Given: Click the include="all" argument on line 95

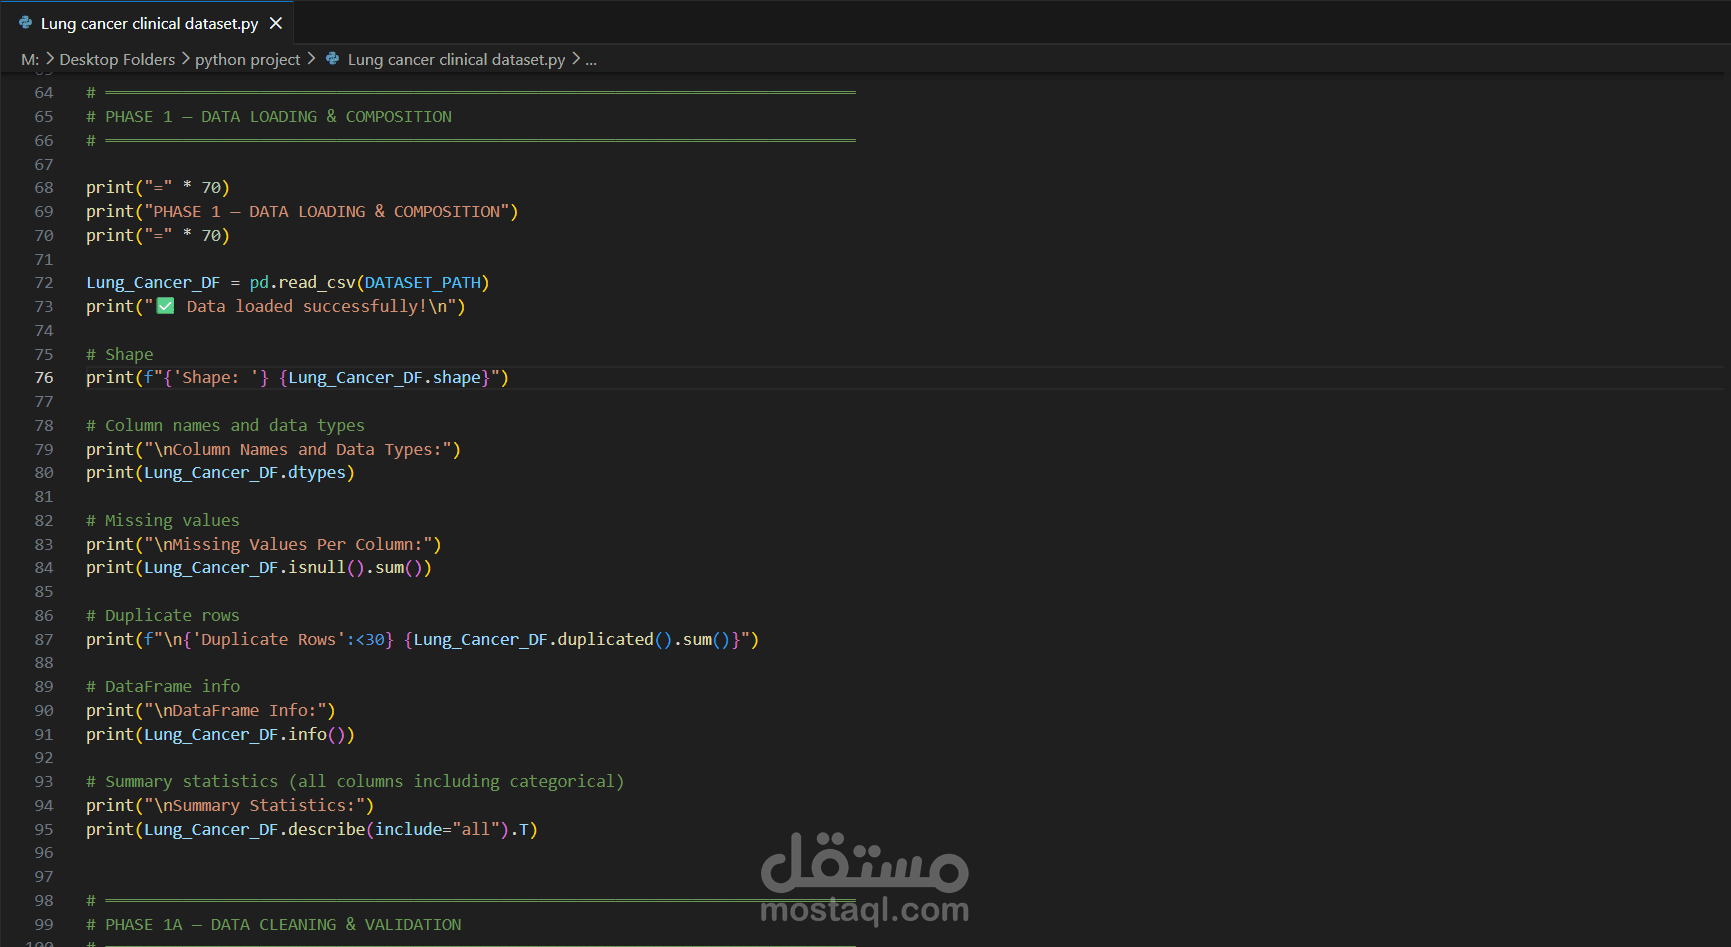Looking at the screenshot, I should tap(437, 830).
